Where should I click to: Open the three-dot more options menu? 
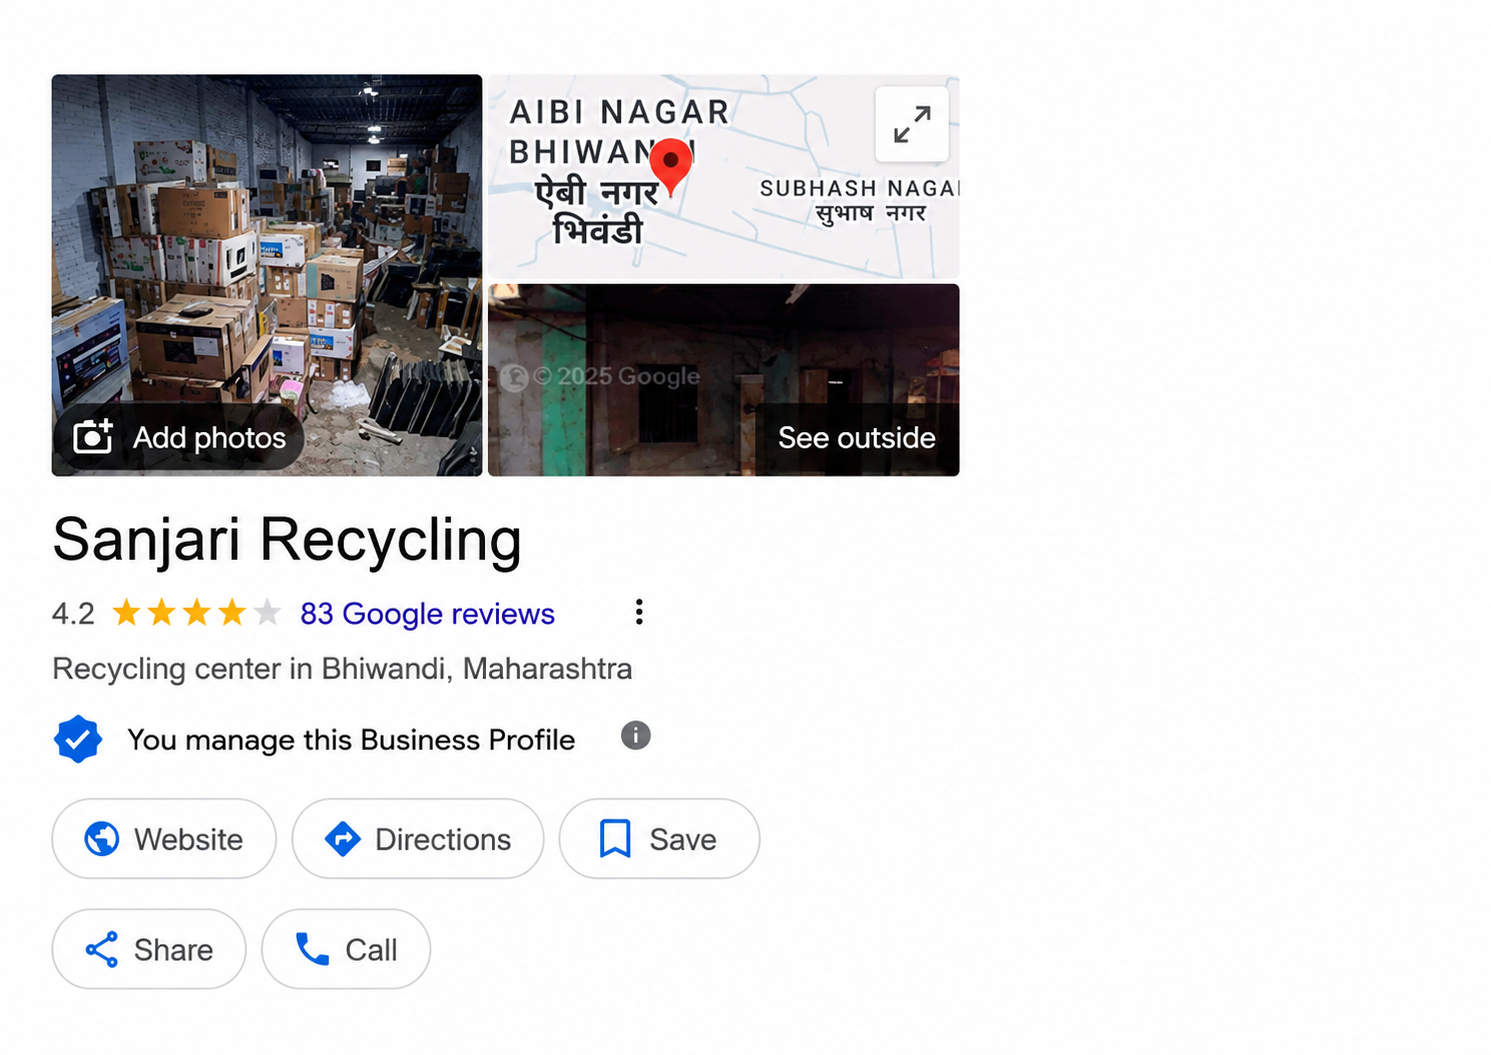click(x=639, y=612)
